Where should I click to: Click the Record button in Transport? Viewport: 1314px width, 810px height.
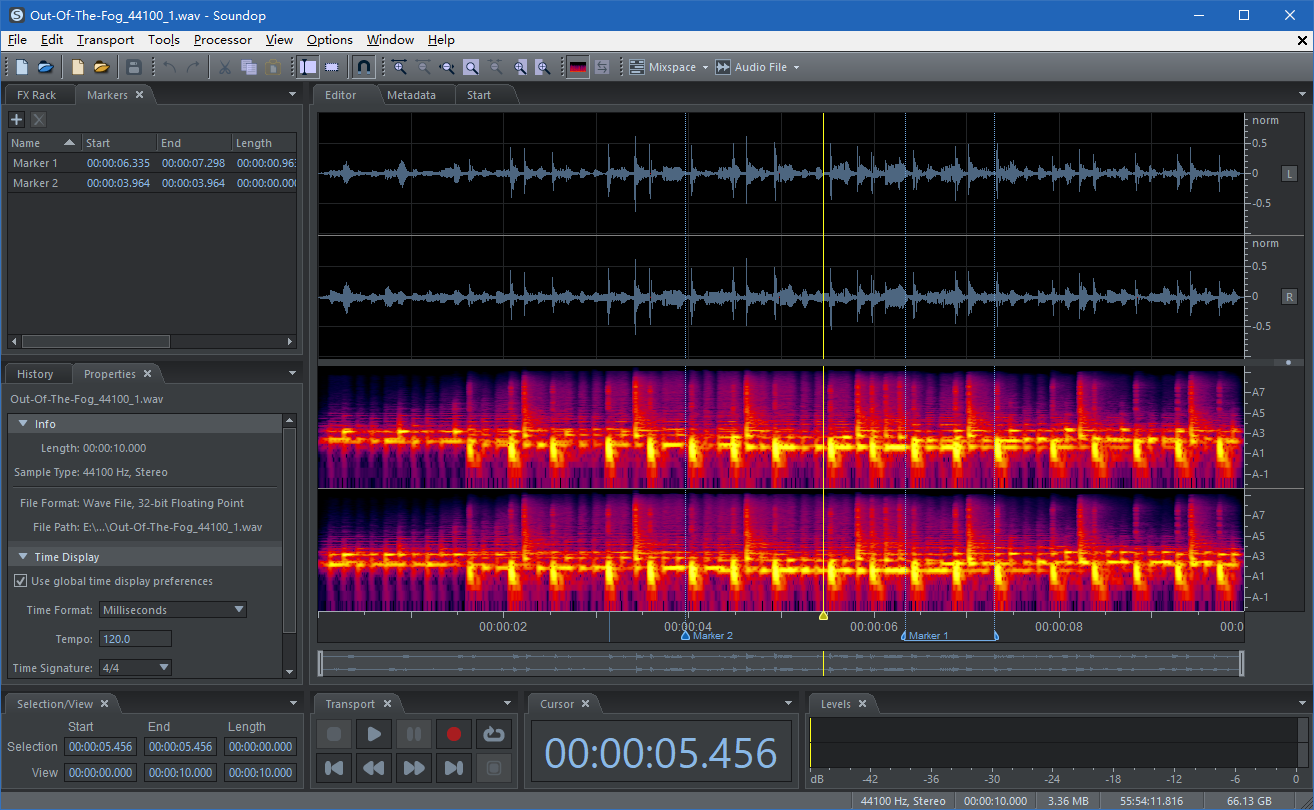point(453,735)
